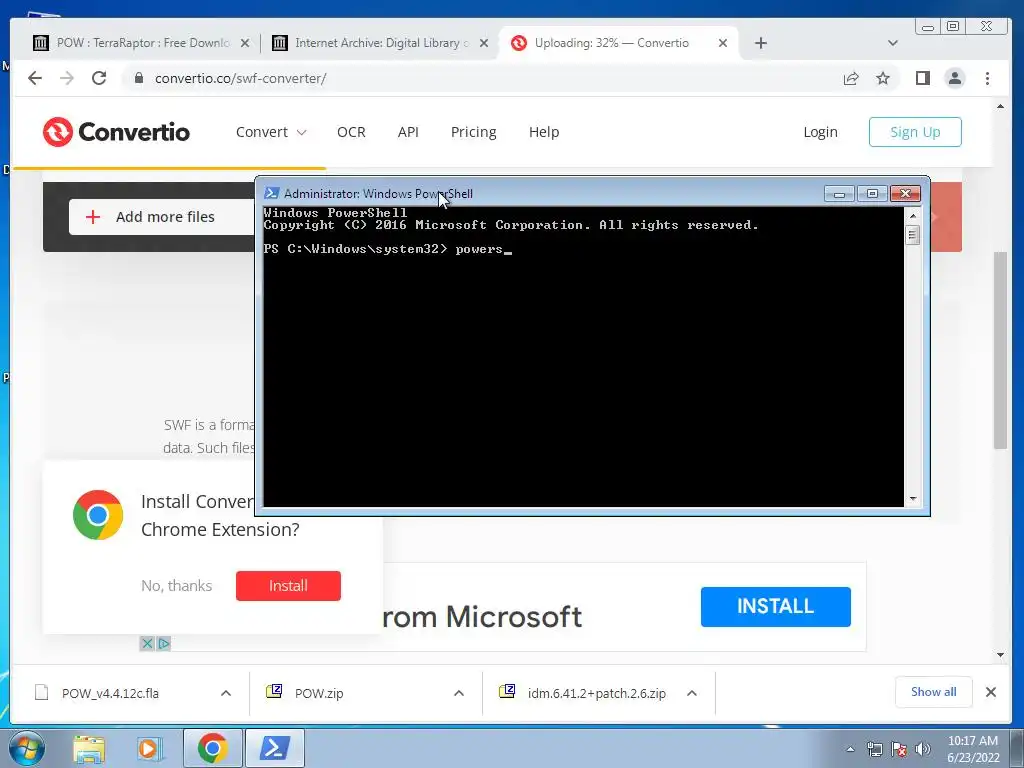Close the downloads bar
Screen dimensions: 1024x768
991,692
